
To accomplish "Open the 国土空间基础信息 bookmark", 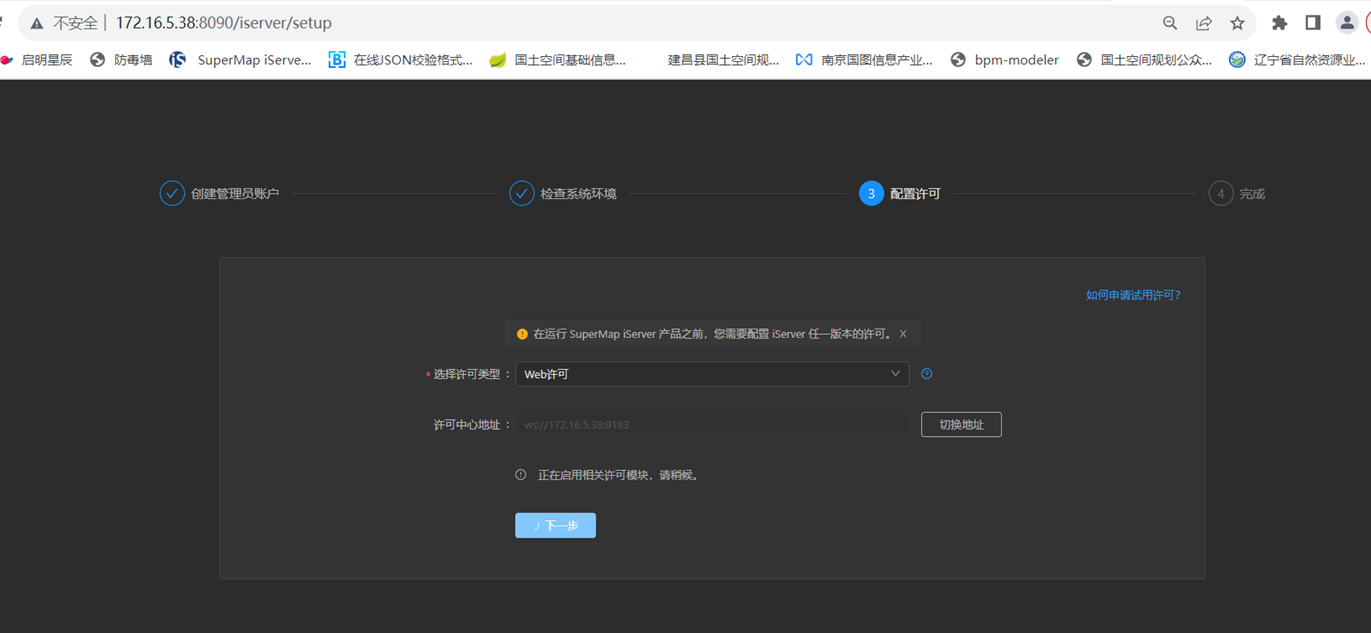I will 558,60.
